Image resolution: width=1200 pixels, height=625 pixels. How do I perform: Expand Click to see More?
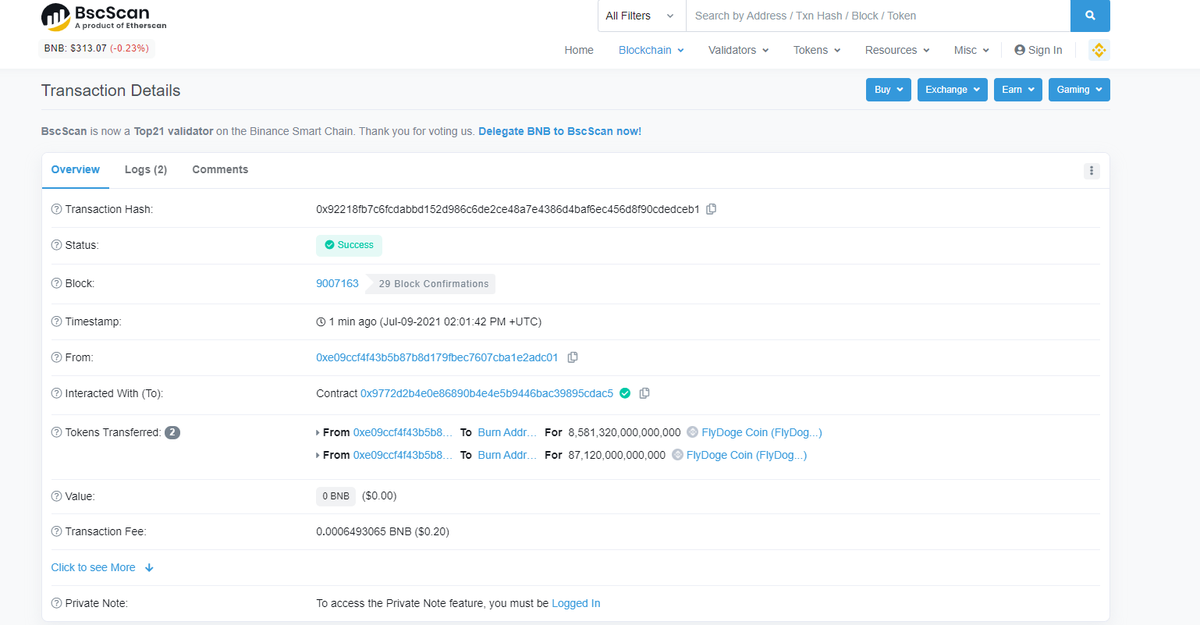click(102, 568)
